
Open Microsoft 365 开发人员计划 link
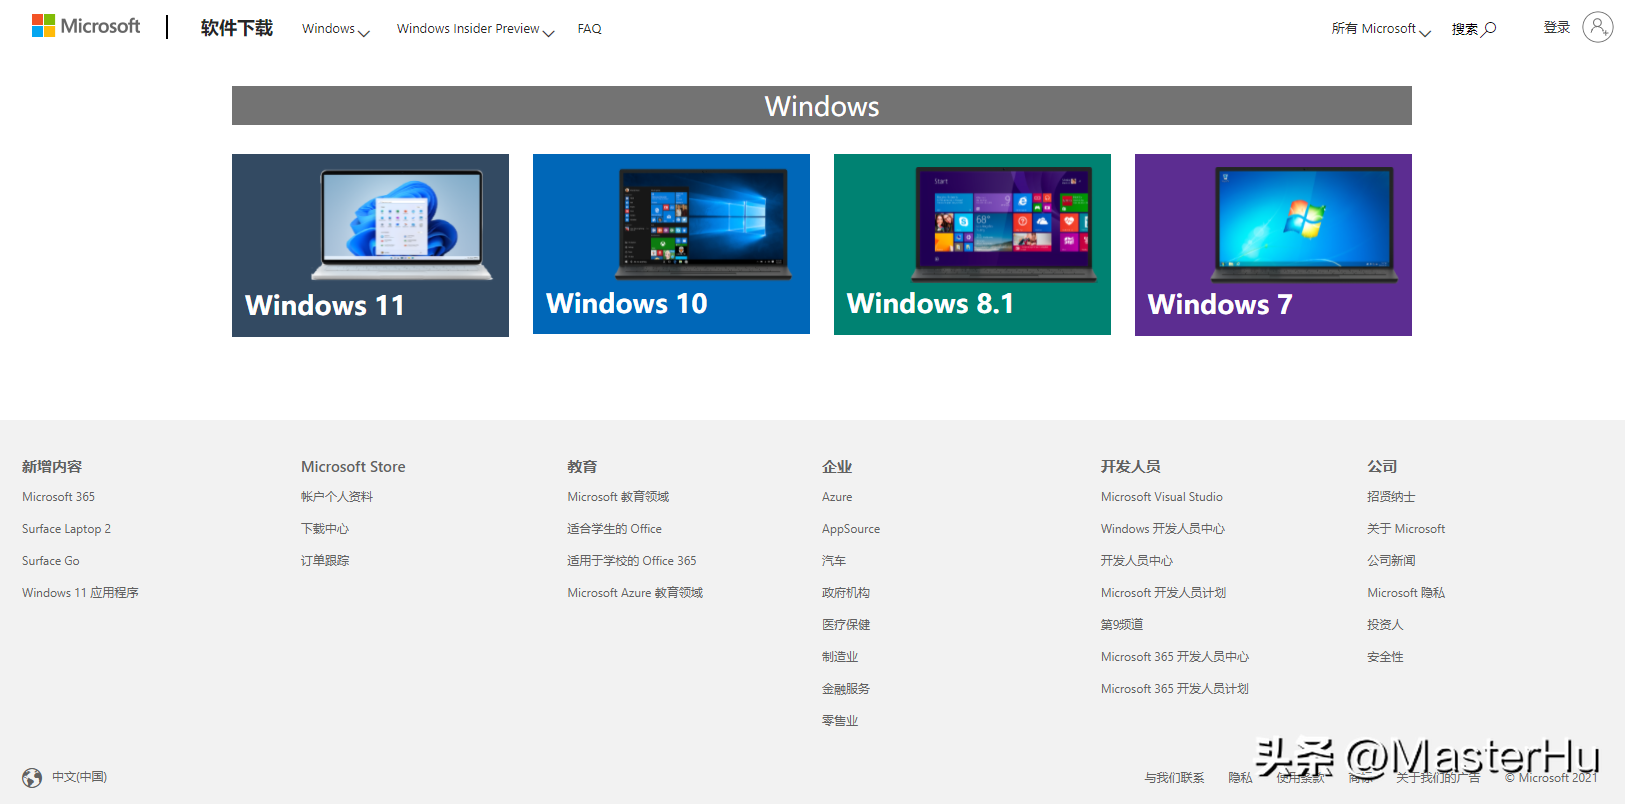(1175, 689)
